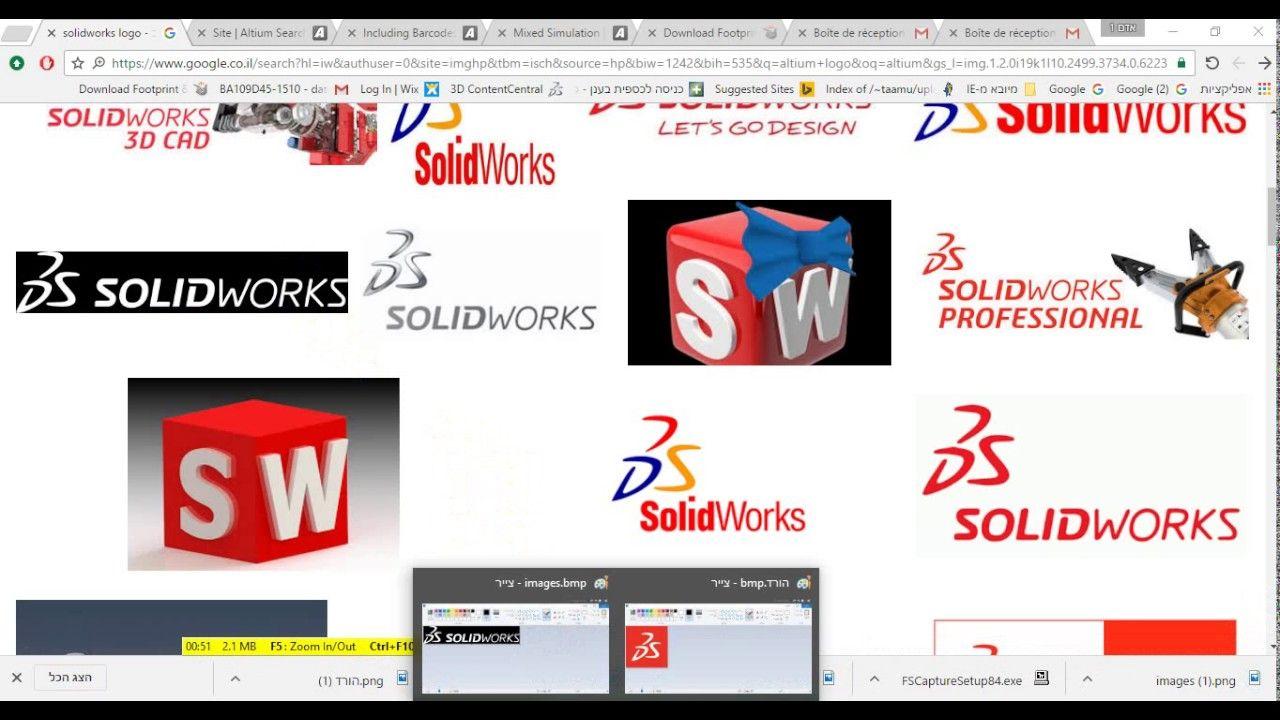Click the green secure padlock icon
The height and width of the screenshot is (720, 1280).
[x=1181, y=63]
